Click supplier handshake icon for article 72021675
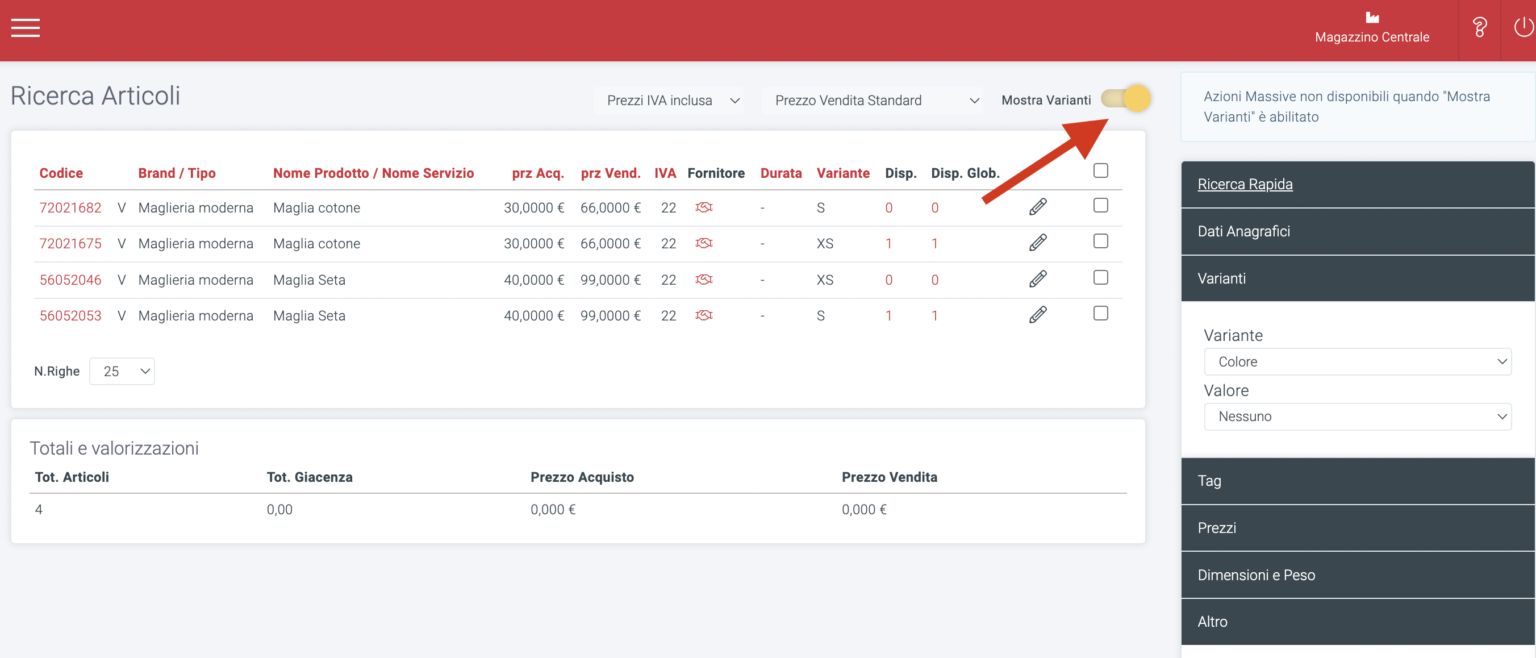 (x=704, y=243)
